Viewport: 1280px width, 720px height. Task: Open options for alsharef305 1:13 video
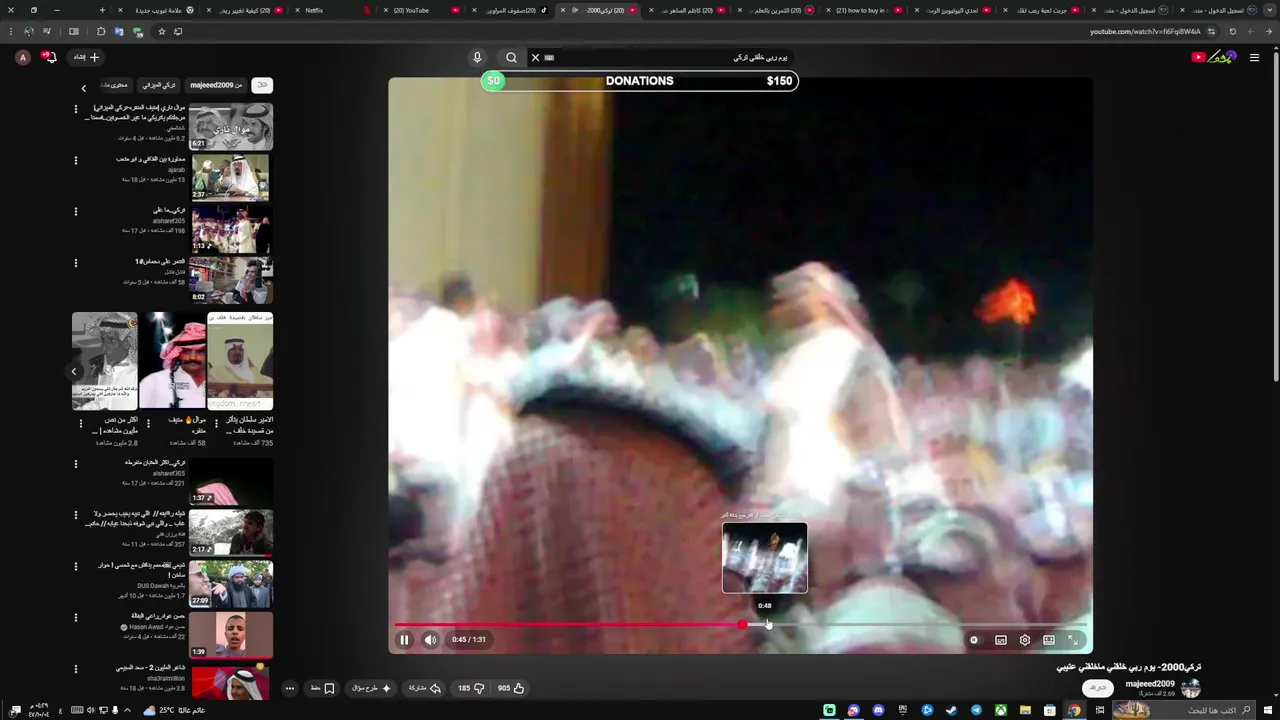75,211
